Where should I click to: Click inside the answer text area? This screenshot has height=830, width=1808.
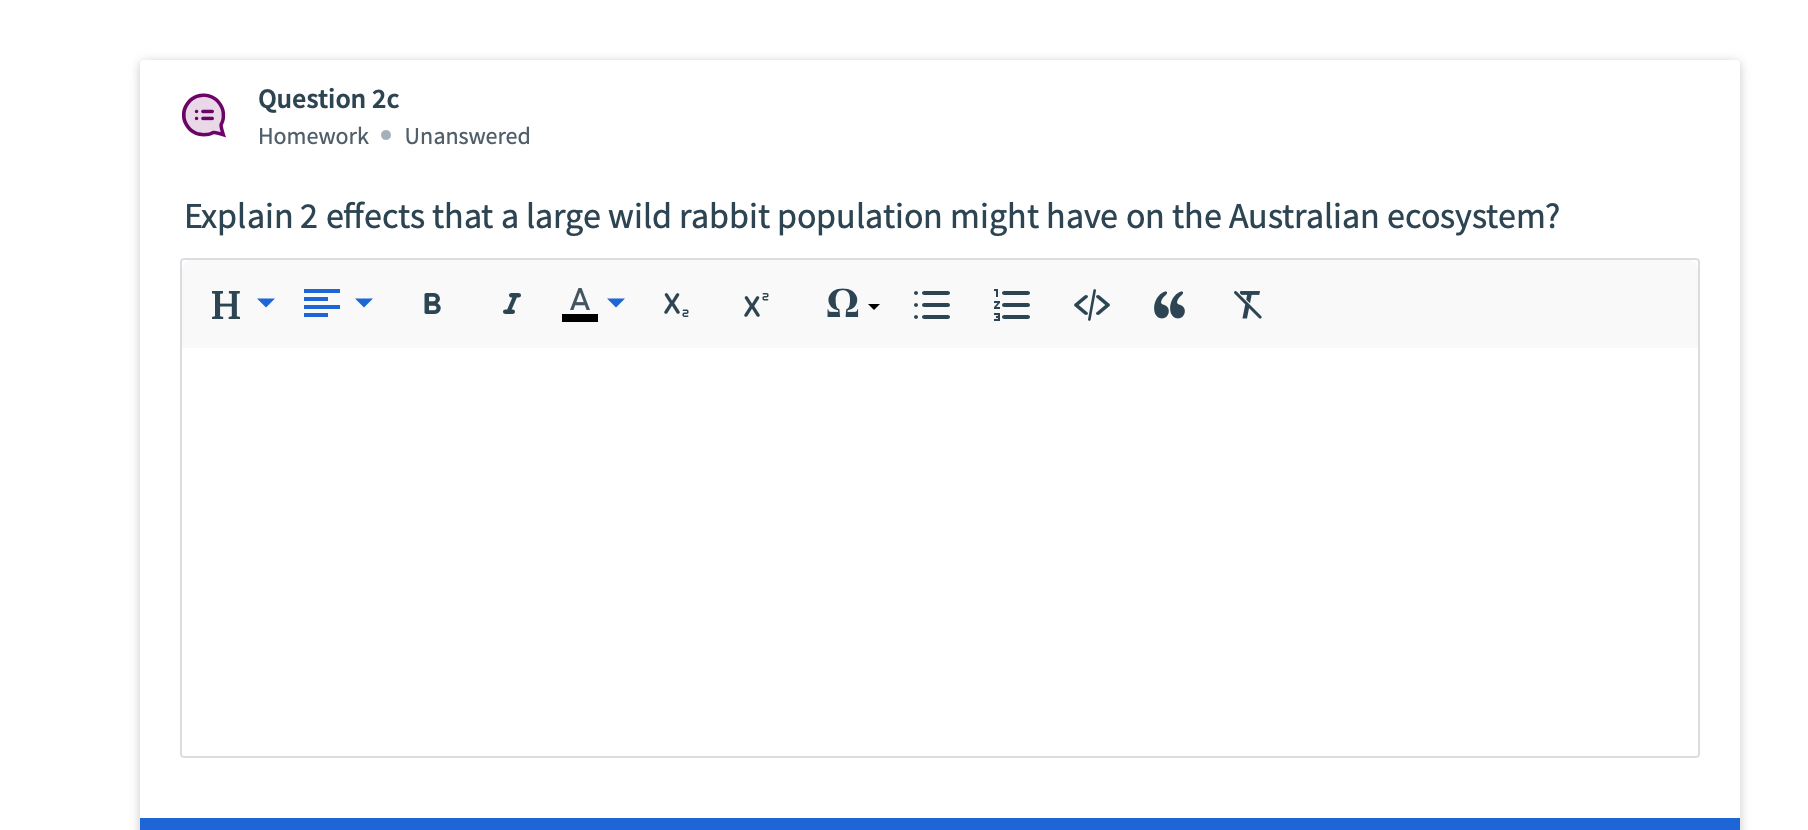point(940,552)
